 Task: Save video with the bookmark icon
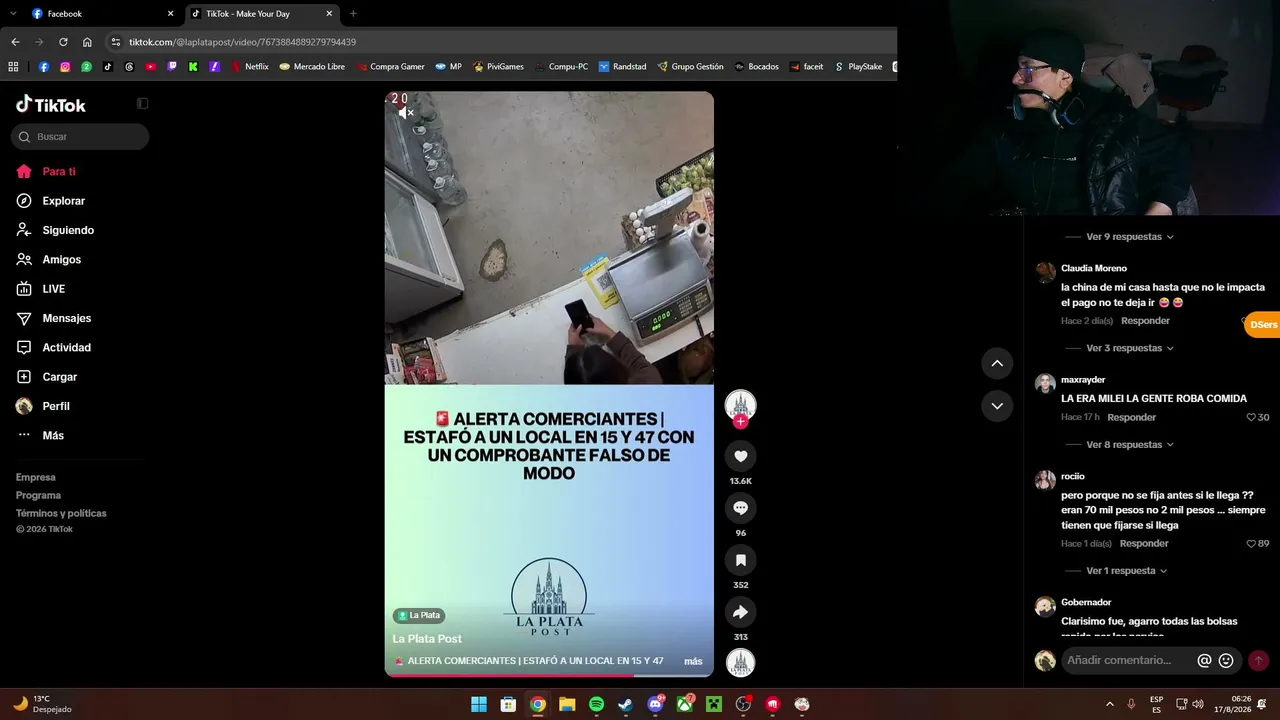[740, 560]
